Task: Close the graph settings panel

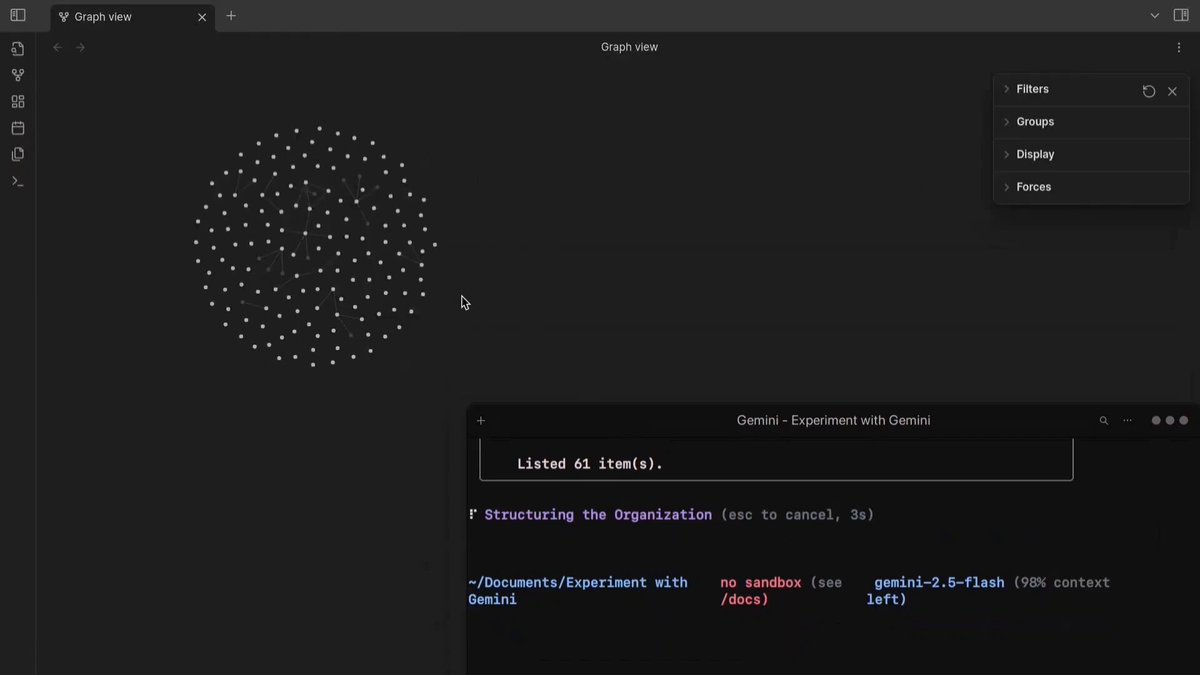Action: pos(1172,91)
